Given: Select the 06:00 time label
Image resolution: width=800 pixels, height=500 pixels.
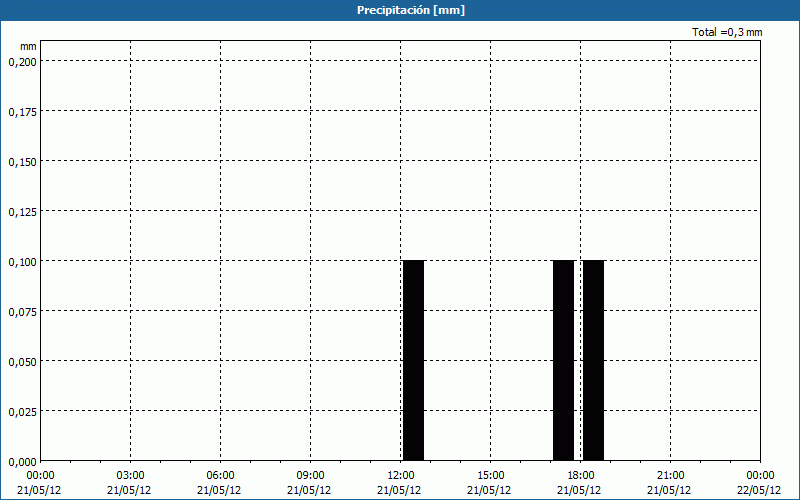Looking at the screenshot, I should [x=220, y=475].
